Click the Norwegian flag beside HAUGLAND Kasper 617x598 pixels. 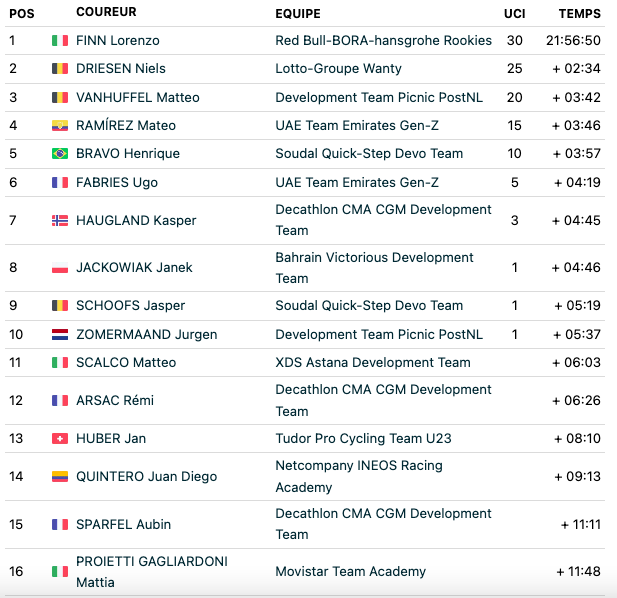[x=60, y=220]
